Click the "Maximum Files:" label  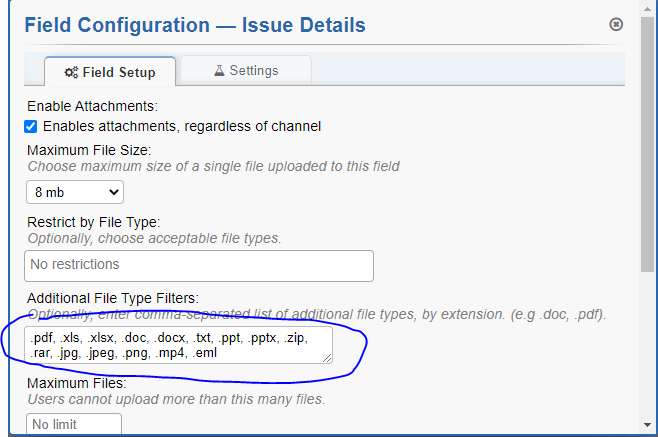click(x=76, y=383)
